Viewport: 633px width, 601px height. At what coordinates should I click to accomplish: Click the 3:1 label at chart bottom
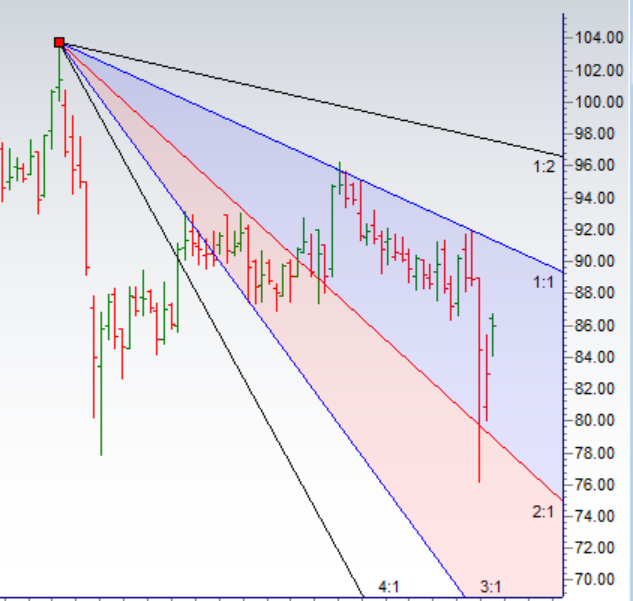tap(490, 587)
